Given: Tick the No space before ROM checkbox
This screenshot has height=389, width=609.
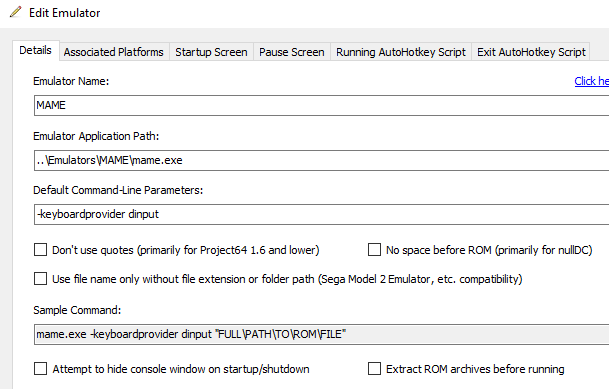Looking at the screenshot, I should pos(374,250).
